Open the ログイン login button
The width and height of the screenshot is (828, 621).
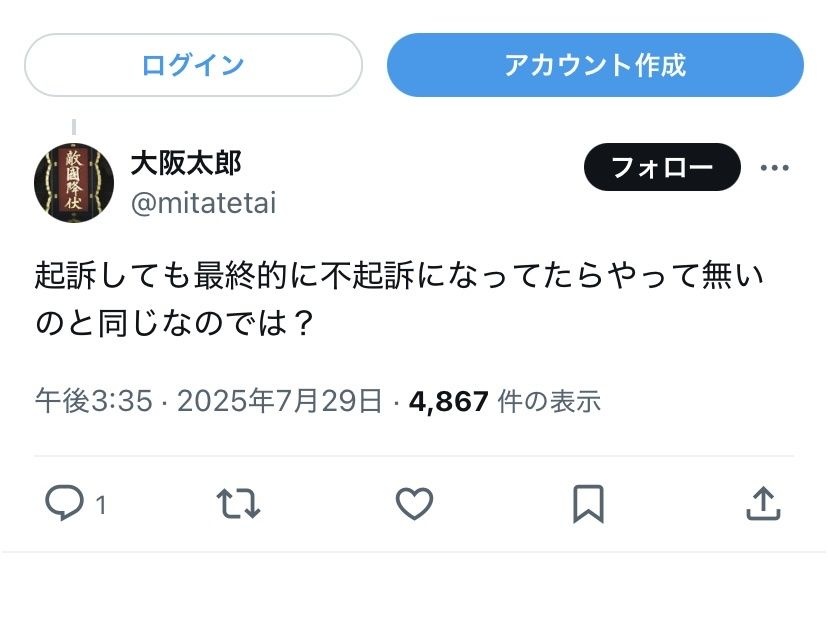(193, 64)
